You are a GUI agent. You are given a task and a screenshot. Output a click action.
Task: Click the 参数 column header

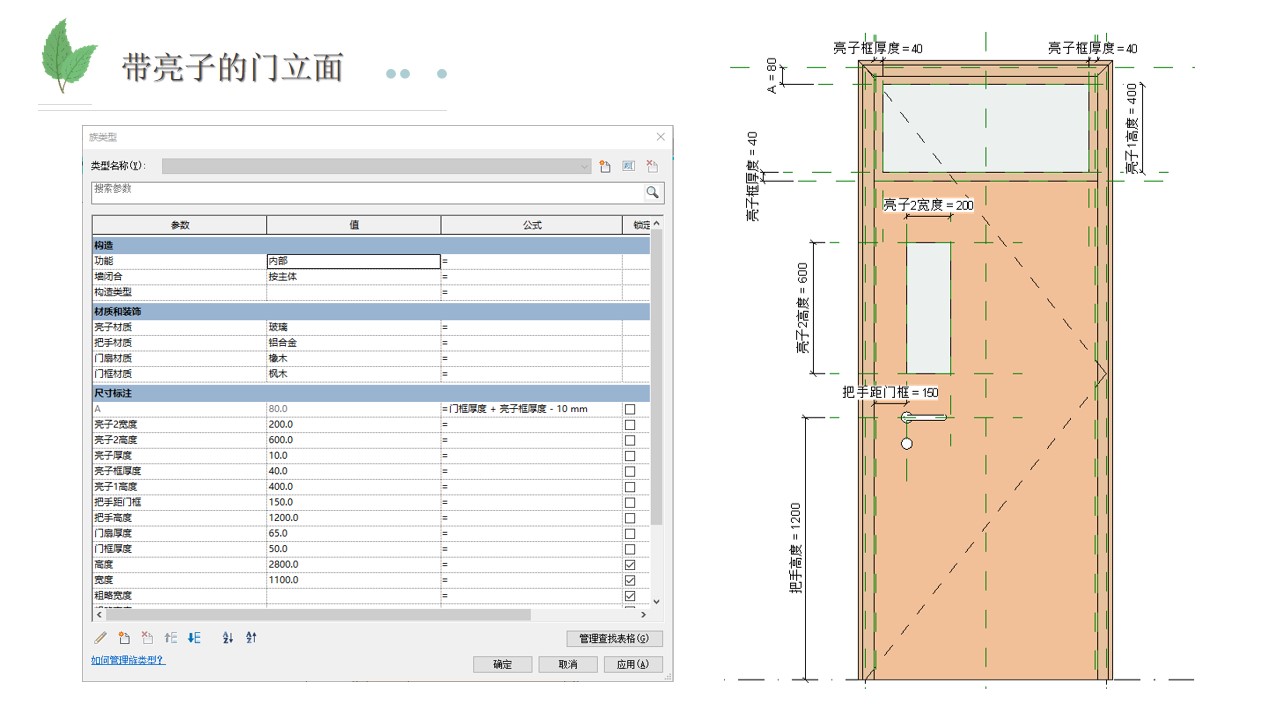pos(179,225)
